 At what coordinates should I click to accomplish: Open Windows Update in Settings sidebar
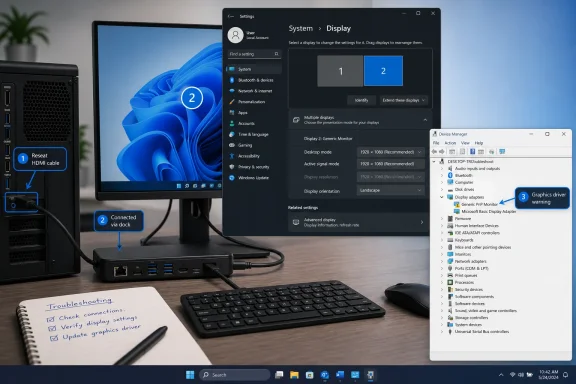(253, 178)
